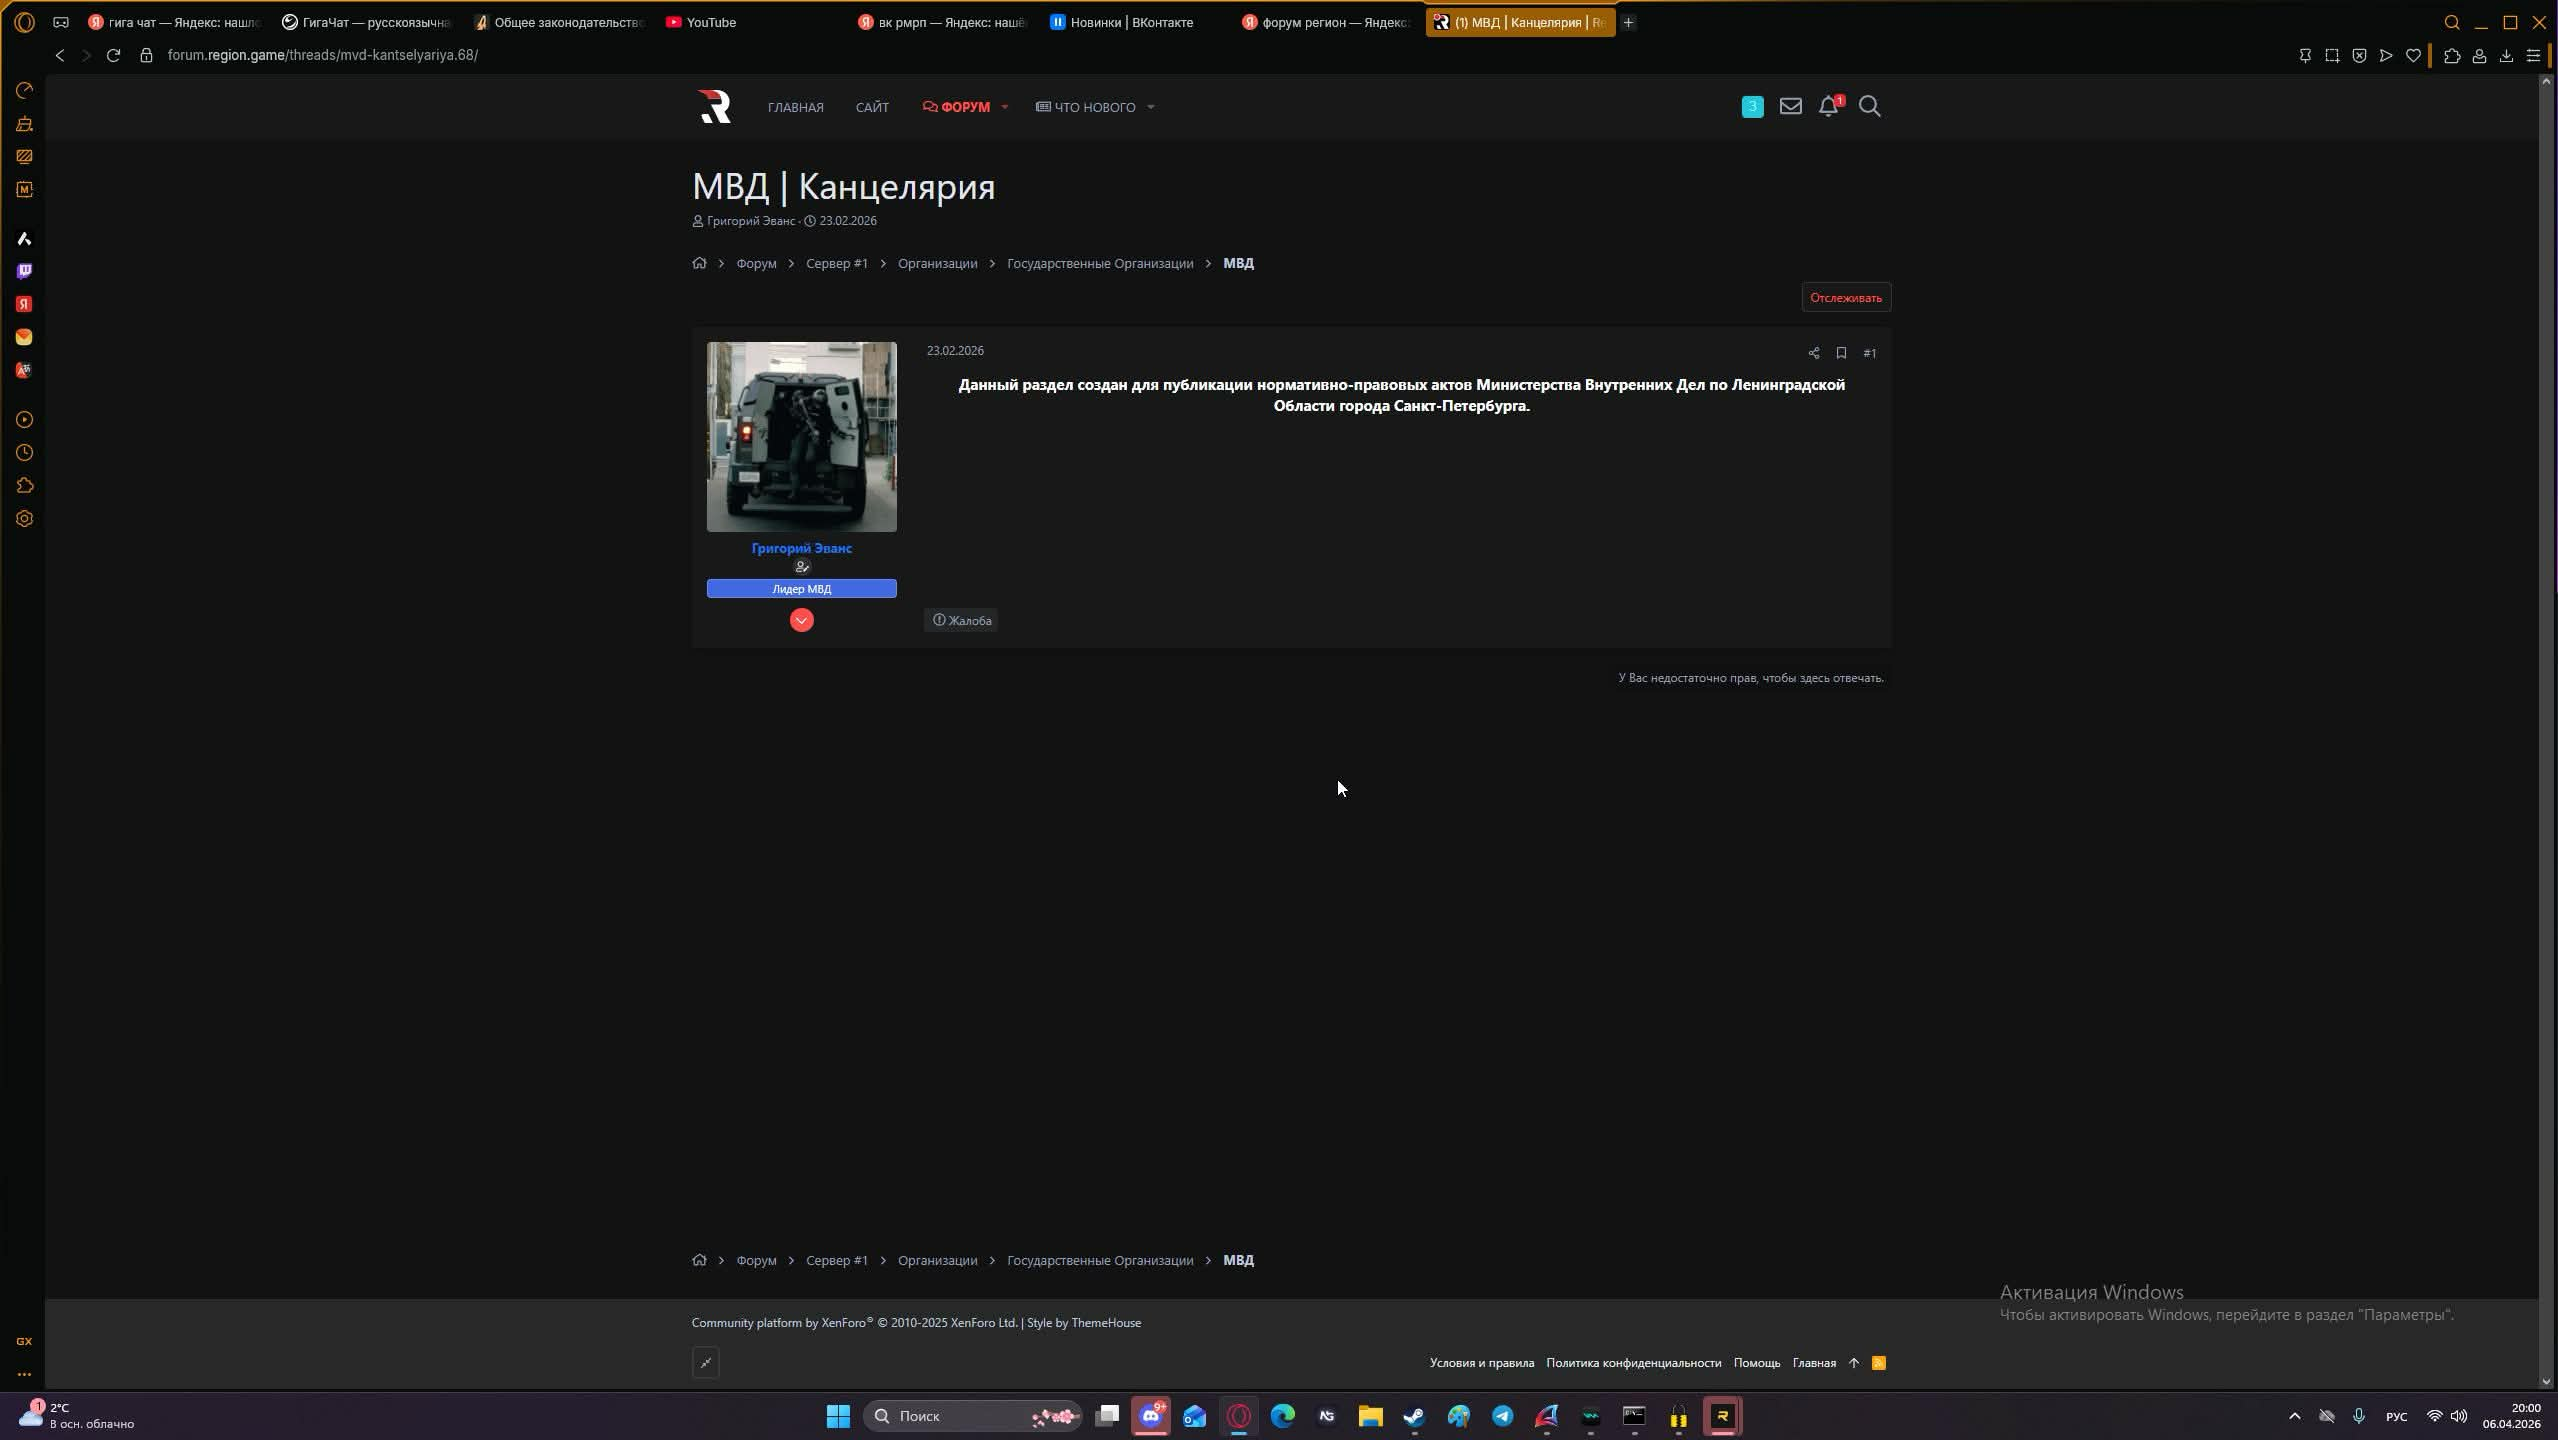Image resolution: width=2558 pixels, height=1440 pixels.
Task: Click the forum search magnifier icon
Action: 1869,106
